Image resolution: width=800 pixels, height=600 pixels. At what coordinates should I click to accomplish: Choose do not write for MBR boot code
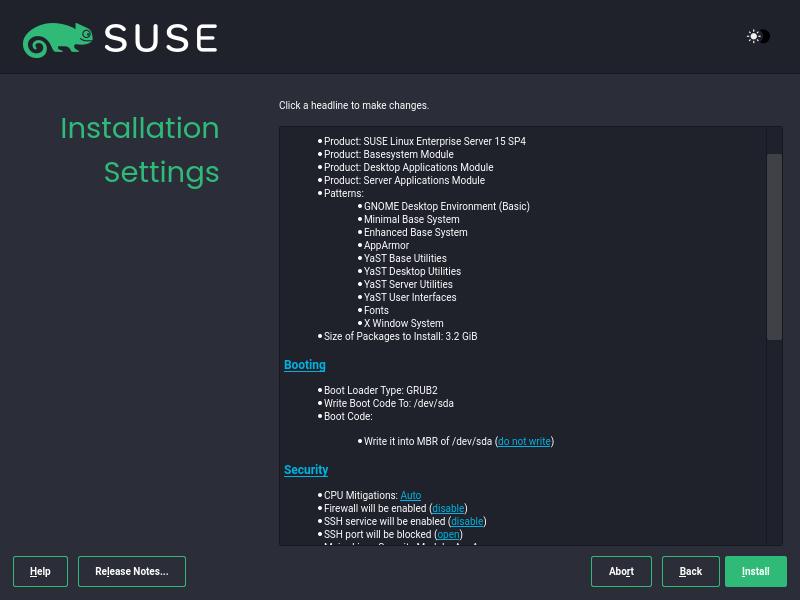pos(523,440)
